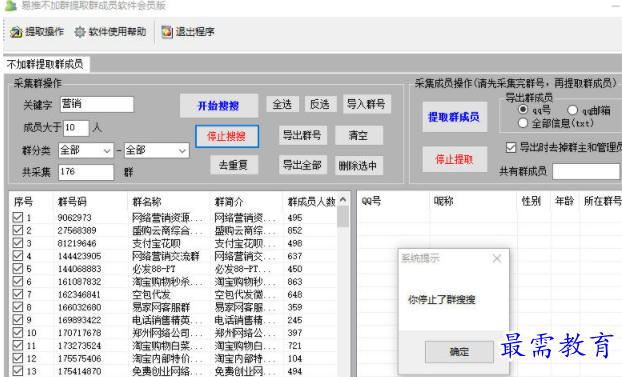Uncheck row 10 group 170717678
Viewport: 622px width, 377px height.
[x=18, y=332]
